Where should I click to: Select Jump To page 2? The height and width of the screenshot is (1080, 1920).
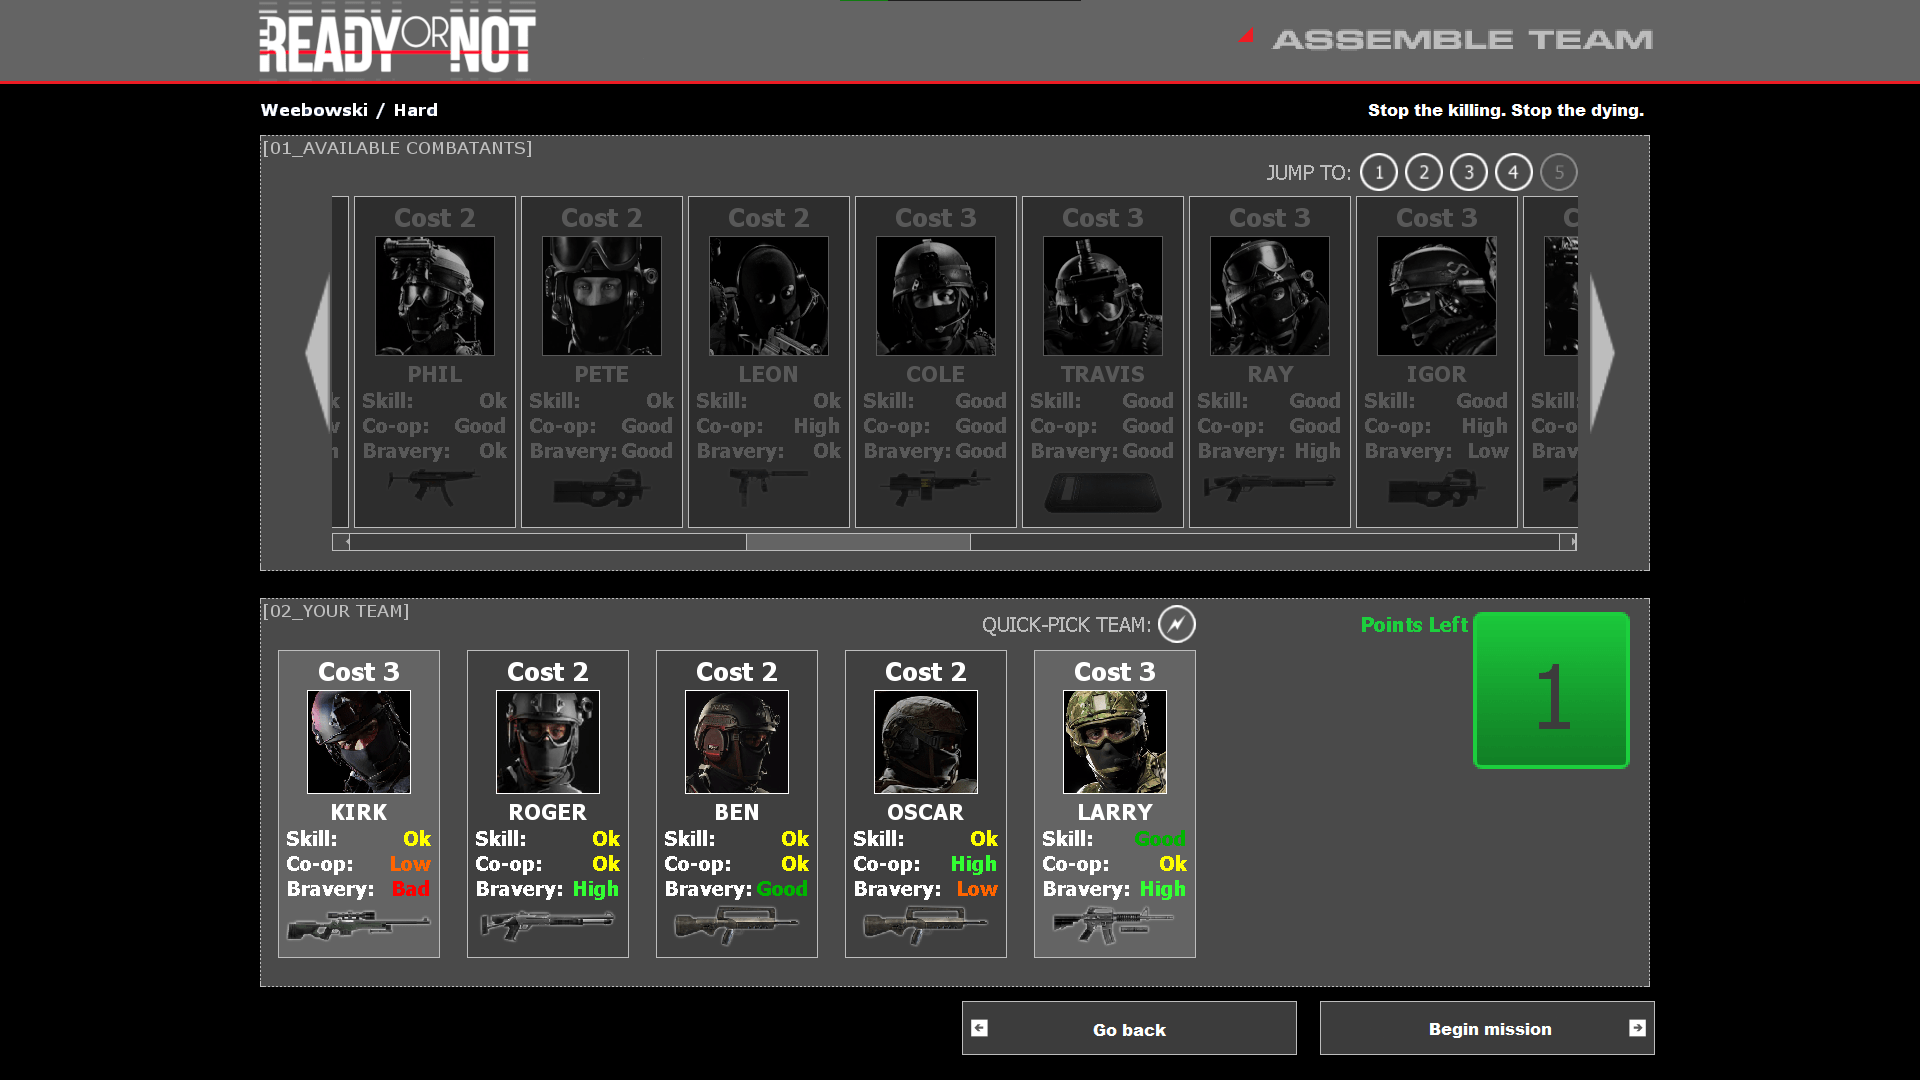point(1423,172)
